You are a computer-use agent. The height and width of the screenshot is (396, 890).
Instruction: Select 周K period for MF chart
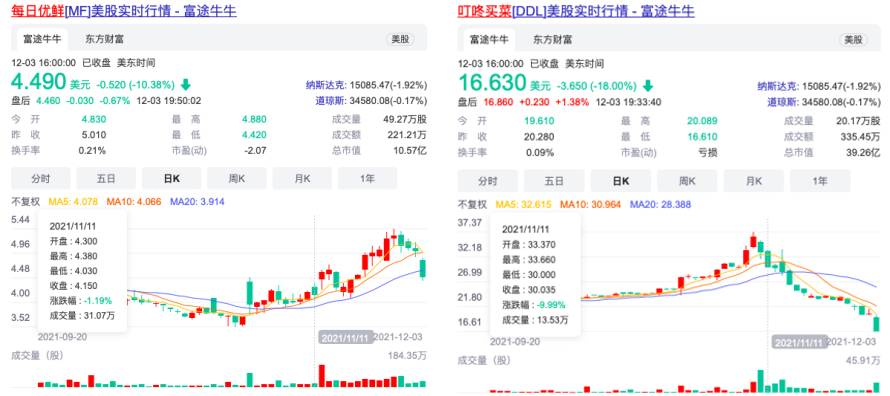pyautogui.click(x=237, y=179)
